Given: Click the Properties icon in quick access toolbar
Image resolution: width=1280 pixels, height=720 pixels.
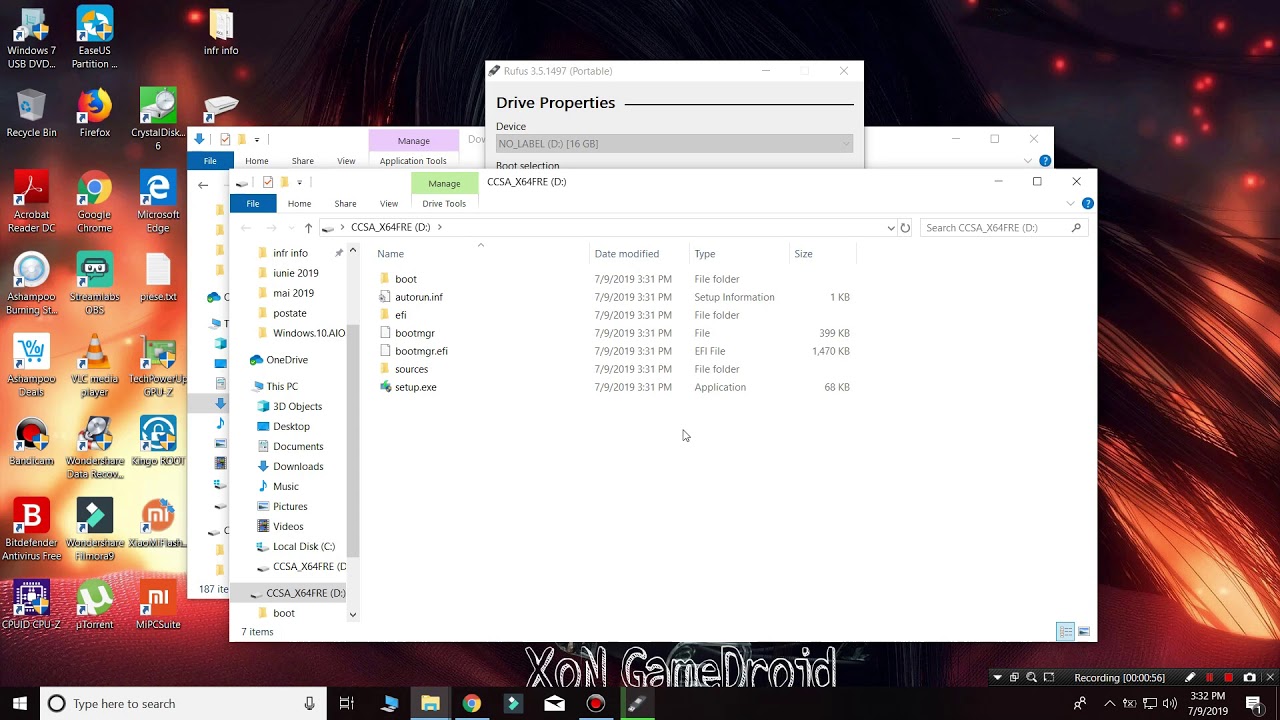Looking at the screenshot, I should [268, 182].
